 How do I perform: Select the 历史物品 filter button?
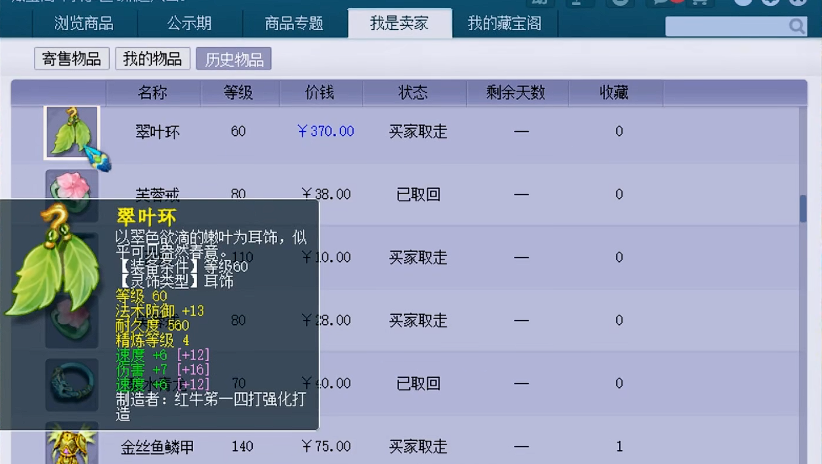234,59
